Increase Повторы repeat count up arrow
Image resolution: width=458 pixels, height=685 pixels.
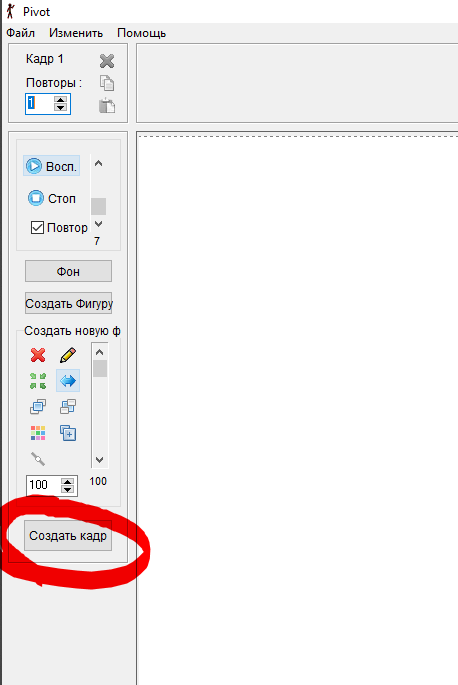pos(61,100)
